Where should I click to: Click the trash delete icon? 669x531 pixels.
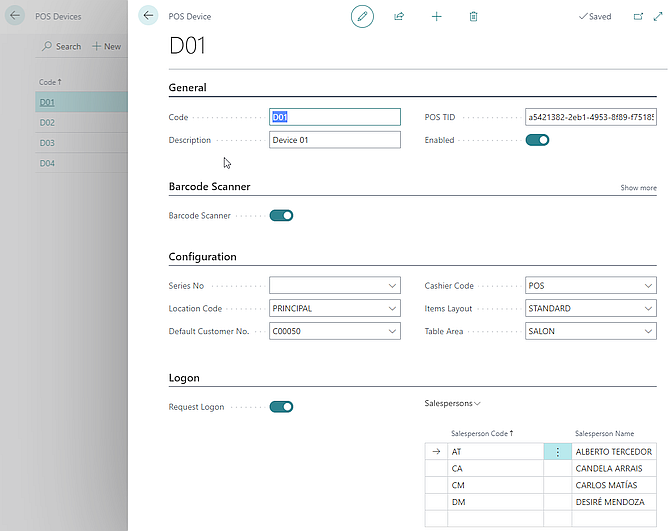(473, 16)
